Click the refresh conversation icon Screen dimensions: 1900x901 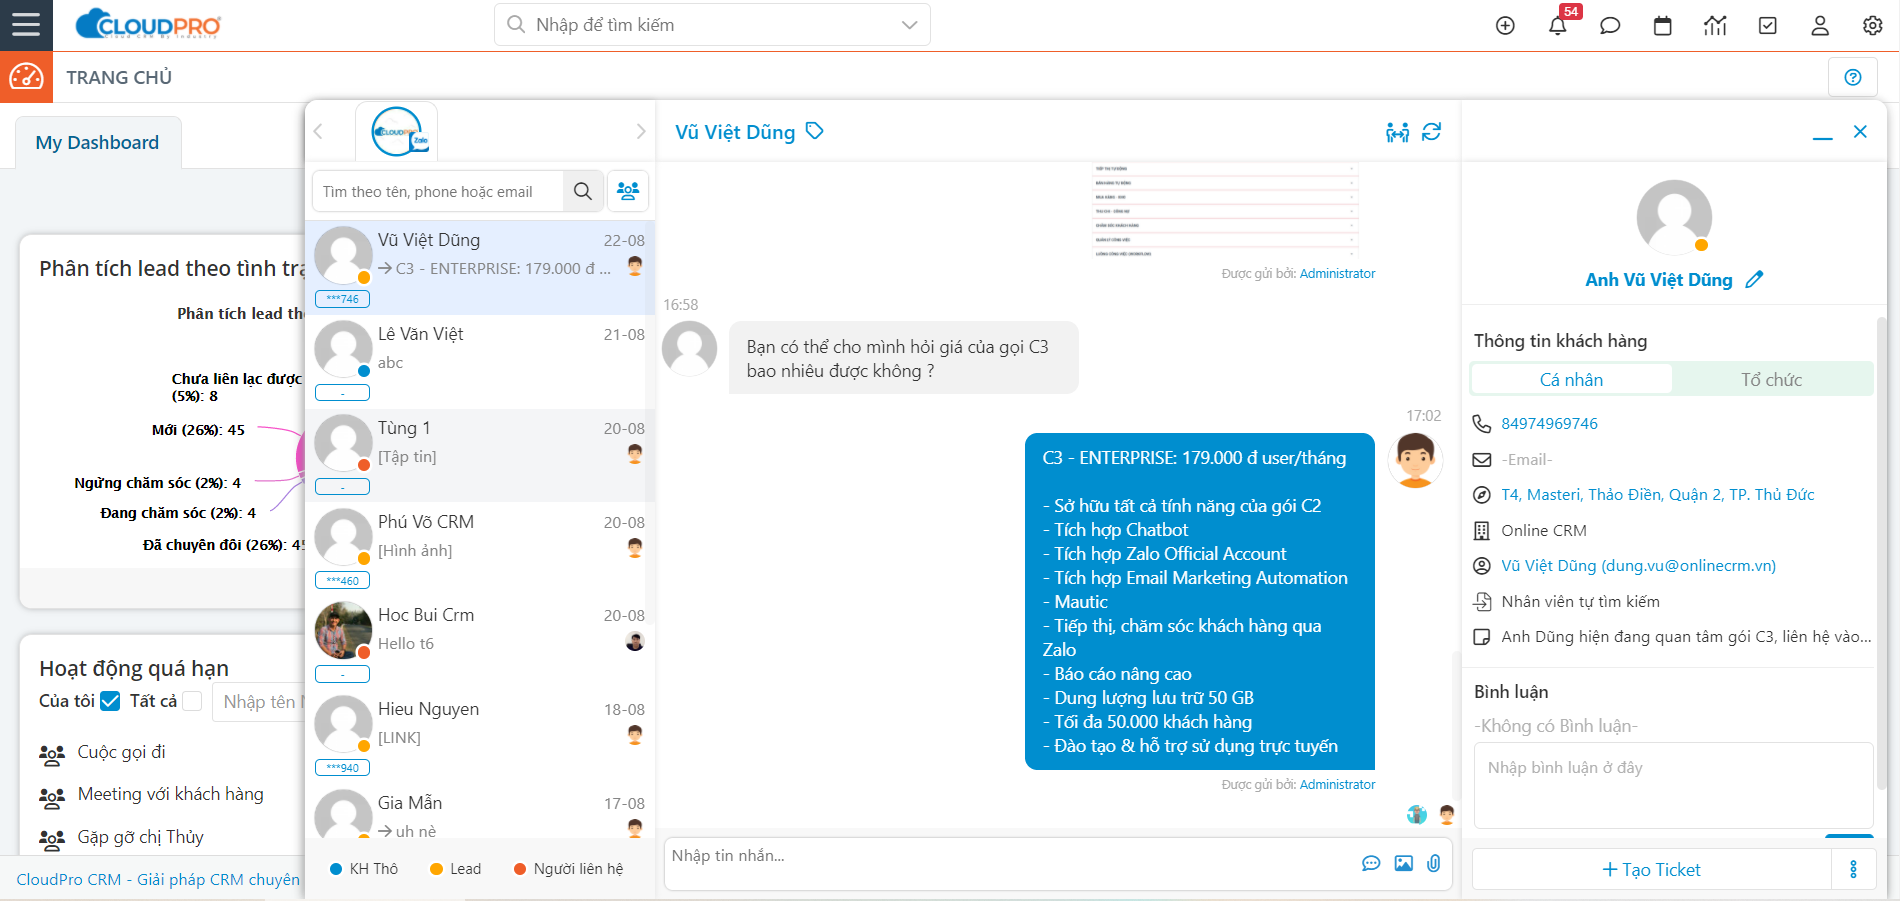pos(1432,132)
